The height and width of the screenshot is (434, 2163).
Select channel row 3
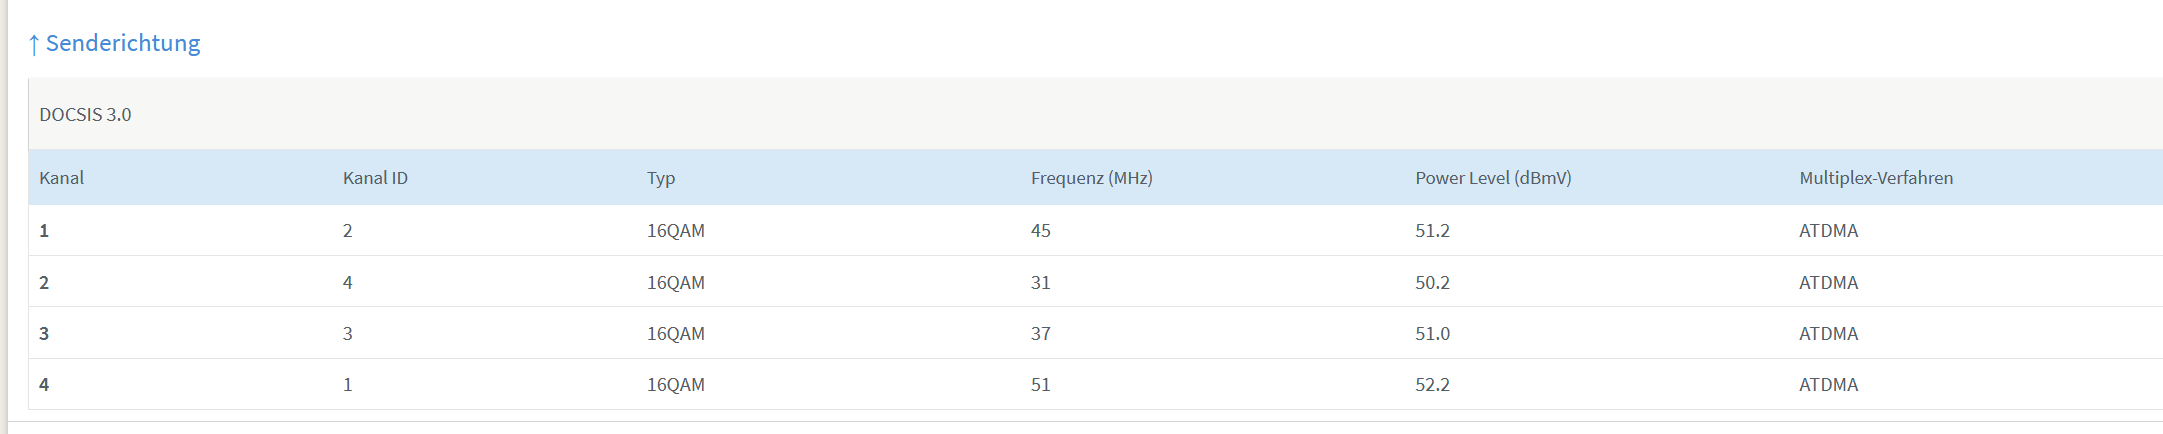pos(1095,333)
